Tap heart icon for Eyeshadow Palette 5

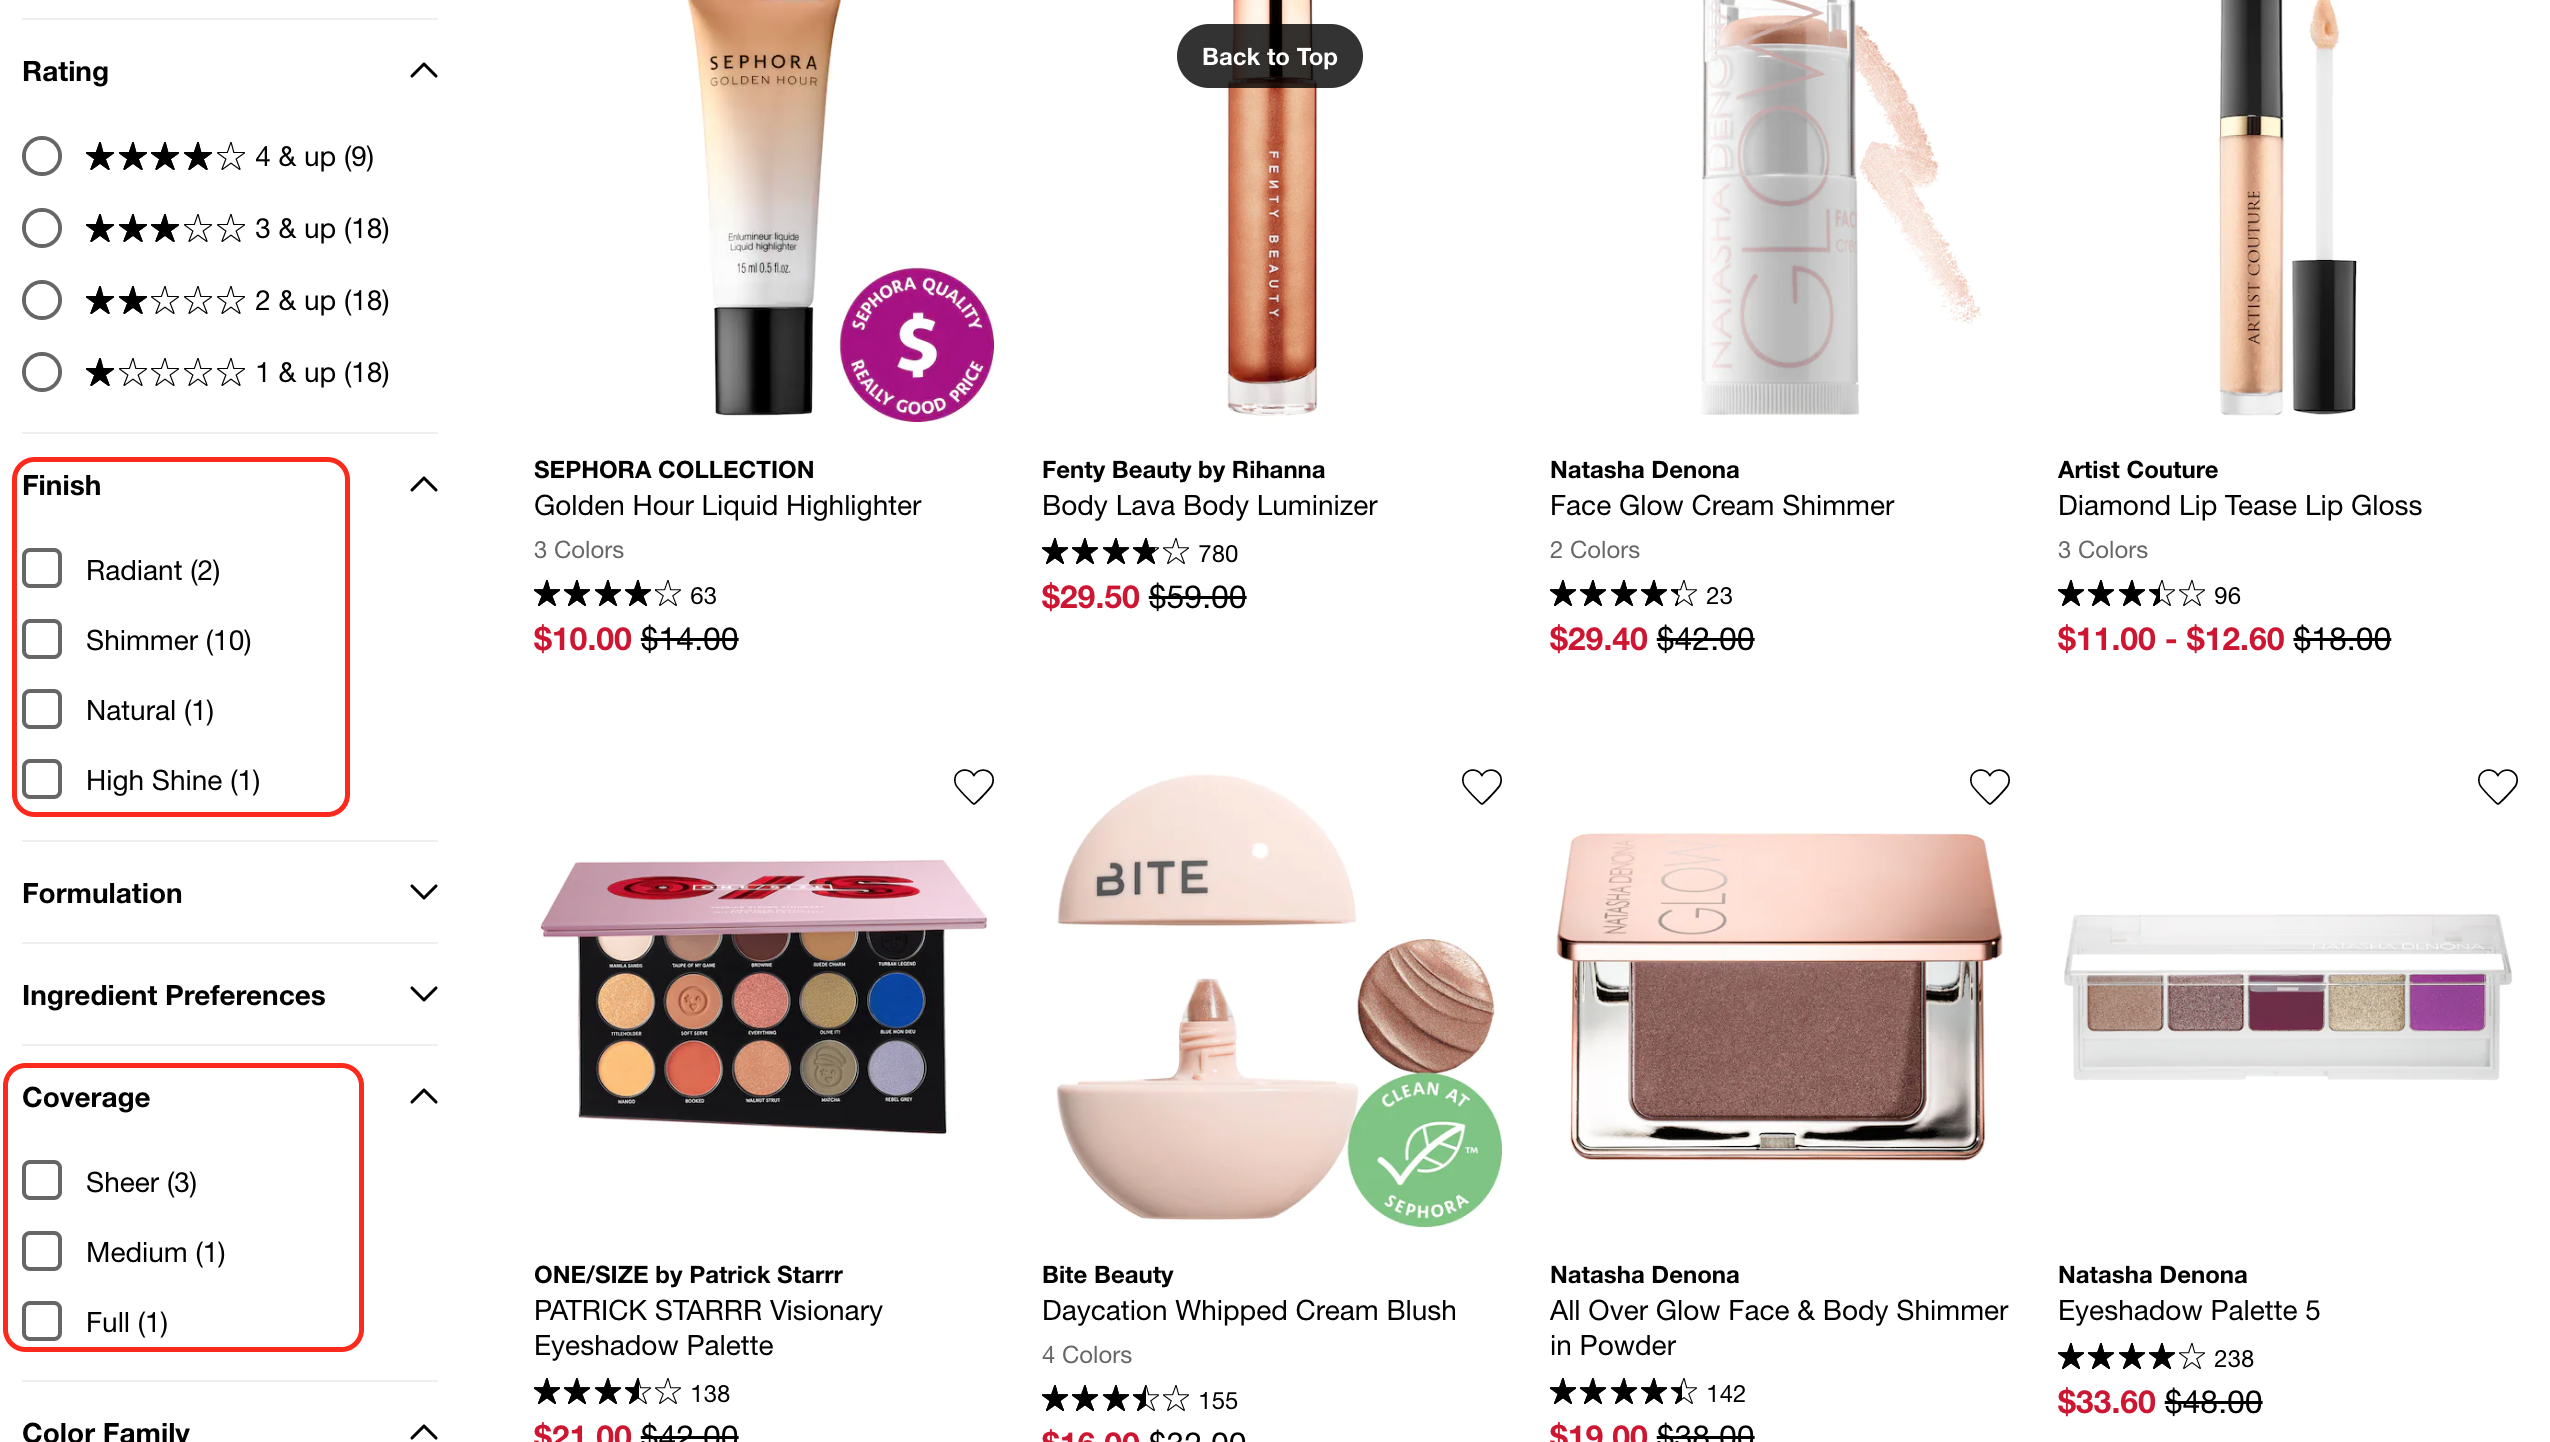point(2497,787)
